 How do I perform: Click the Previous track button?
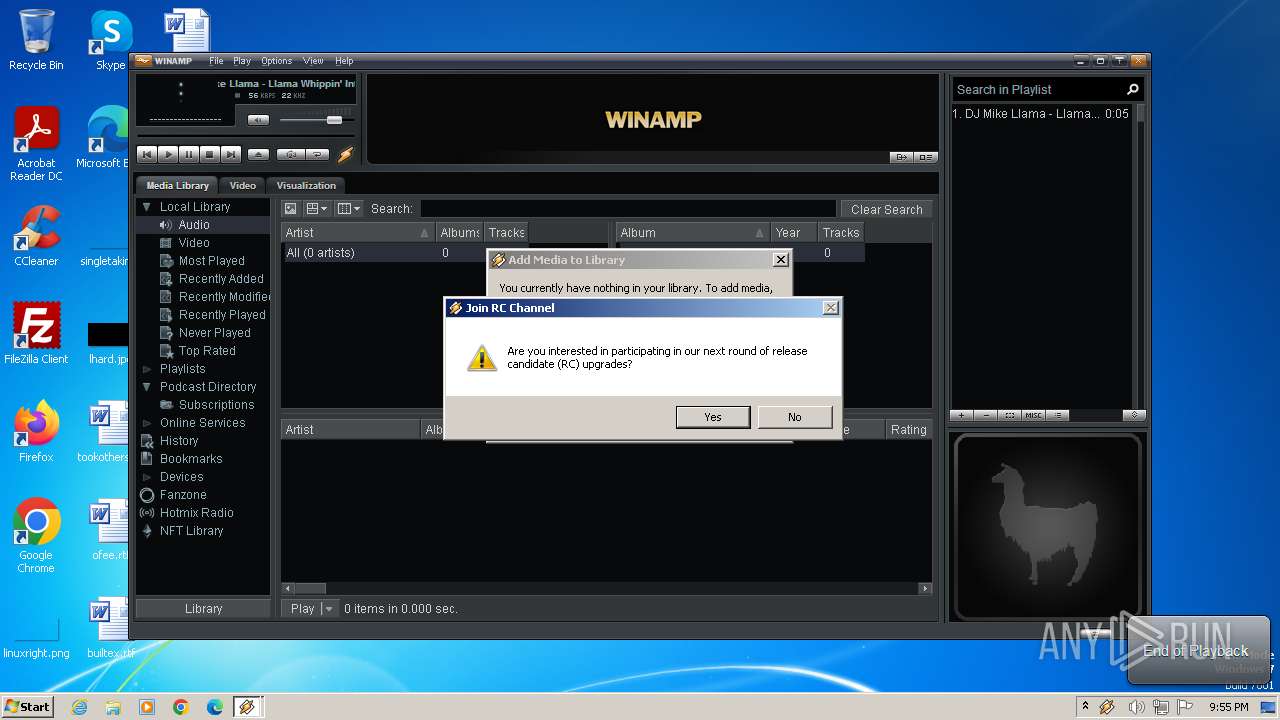pos(147,155)
